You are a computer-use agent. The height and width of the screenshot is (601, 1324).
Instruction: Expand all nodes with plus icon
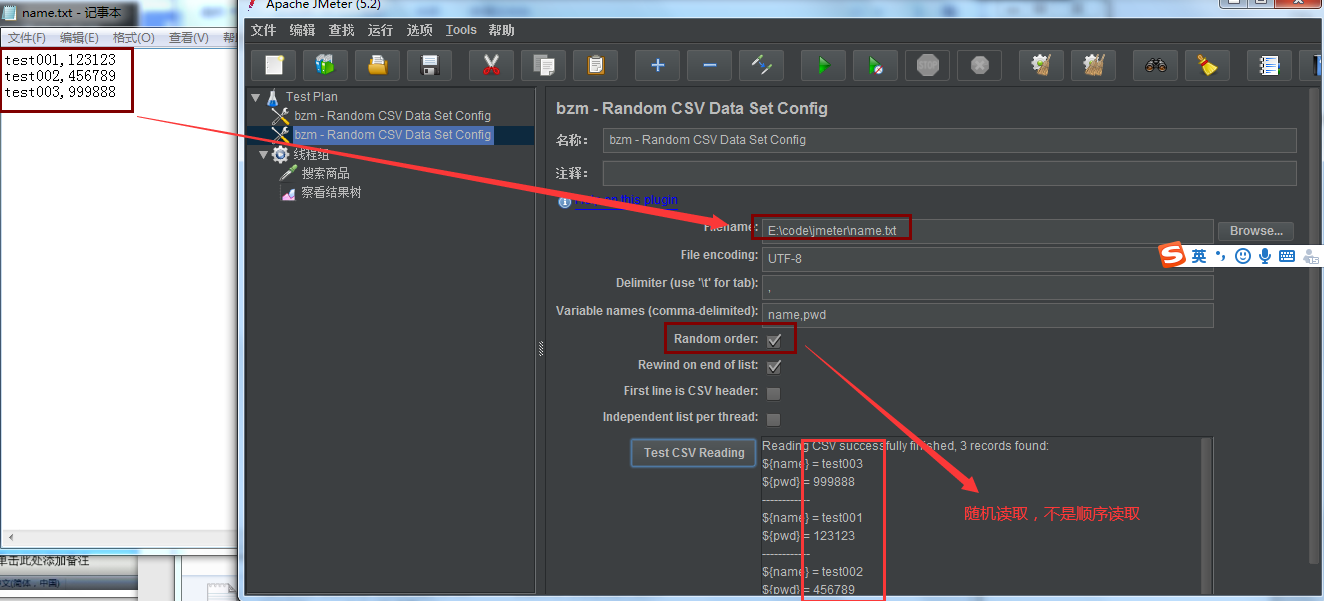click(657, 66)
